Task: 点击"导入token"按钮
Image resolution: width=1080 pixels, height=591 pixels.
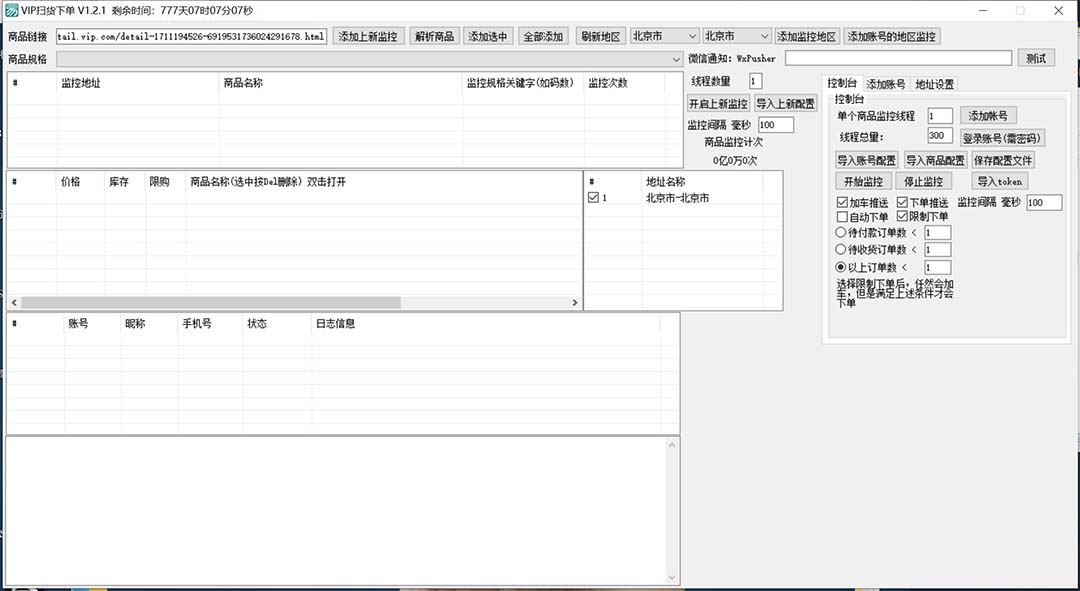Action: (x=999, y=180)
